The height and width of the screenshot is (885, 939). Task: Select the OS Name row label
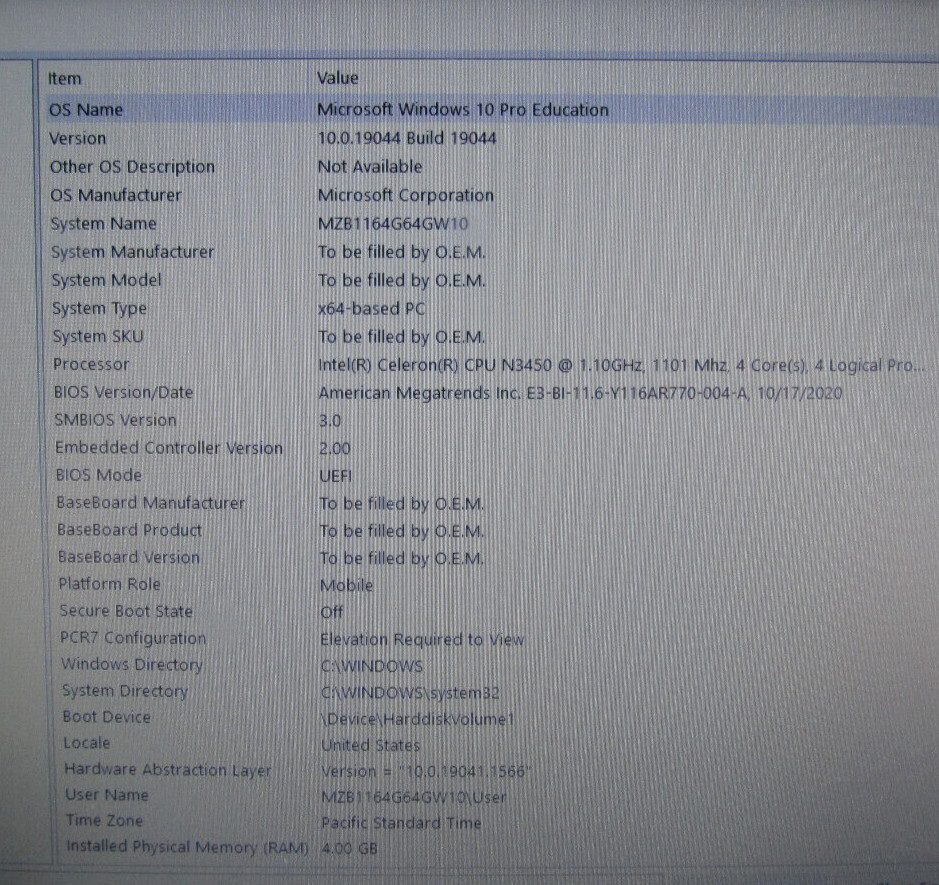pyautogui.click(x=86, y=110)
